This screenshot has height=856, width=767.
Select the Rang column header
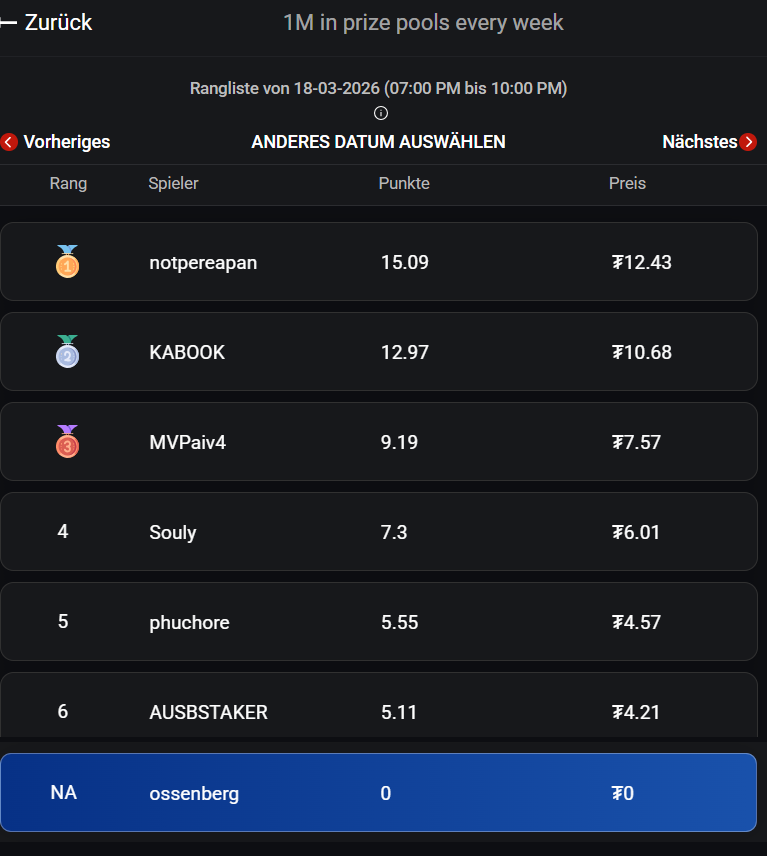pos(68,183)
